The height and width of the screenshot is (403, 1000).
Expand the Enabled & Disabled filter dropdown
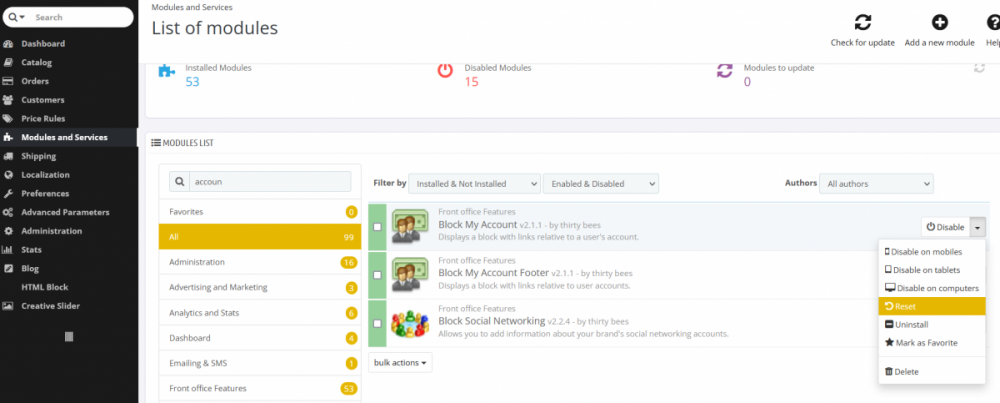(x=600, y=184)
